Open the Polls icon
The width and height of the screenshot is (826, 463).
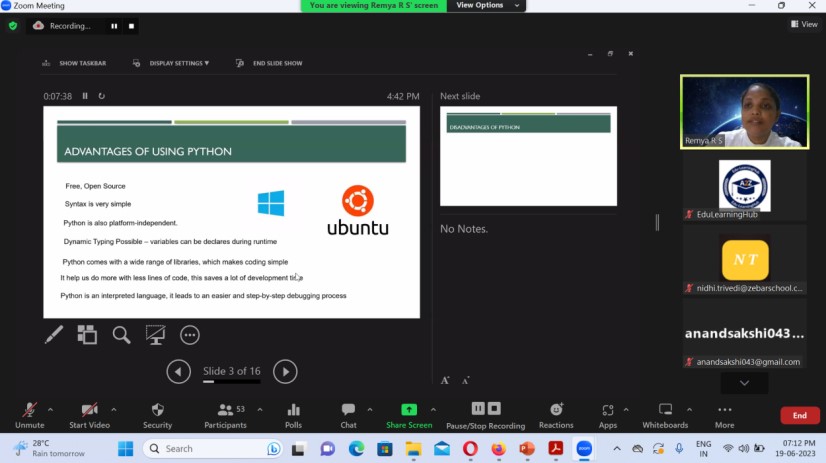pos(293,414)
